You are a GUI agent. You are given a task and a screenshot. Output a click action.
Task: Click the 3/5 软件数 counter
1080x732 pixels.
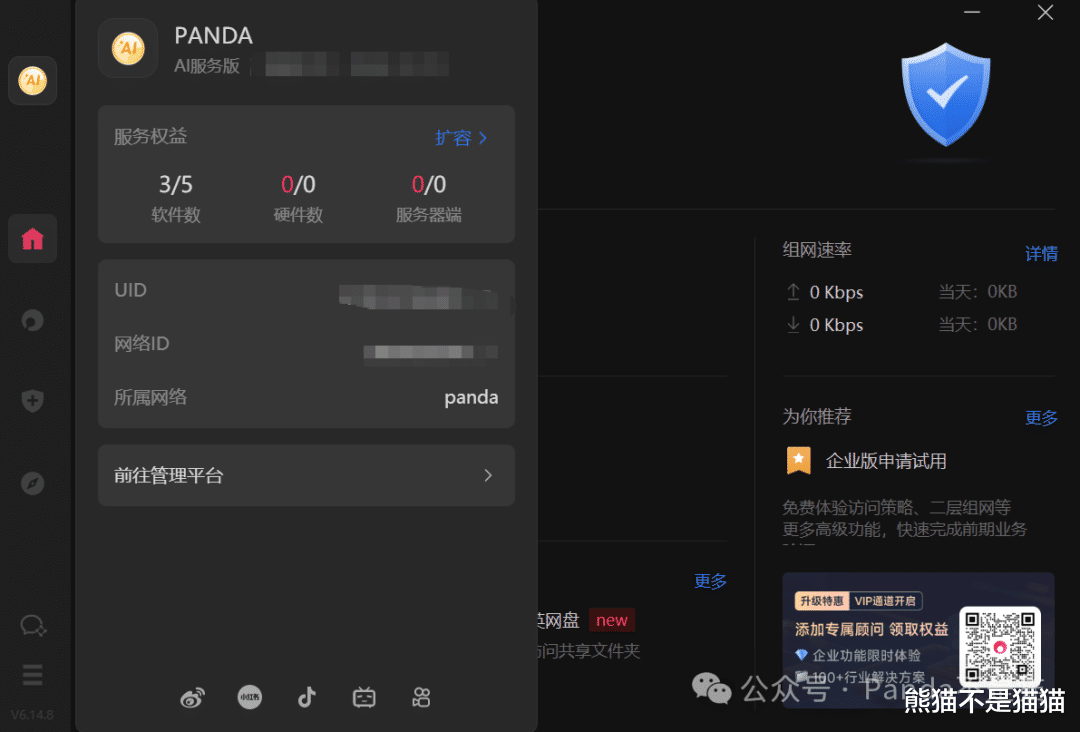[x=176, y=198]
